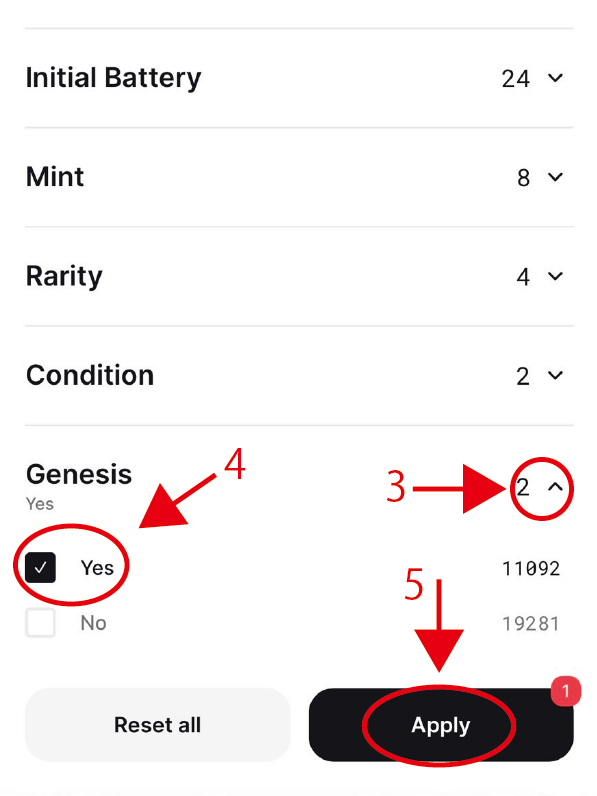The width and height of the screenshot is (597, 796).
Task: Open the Initial Battery filter section
Action: [x=299, y=78]
